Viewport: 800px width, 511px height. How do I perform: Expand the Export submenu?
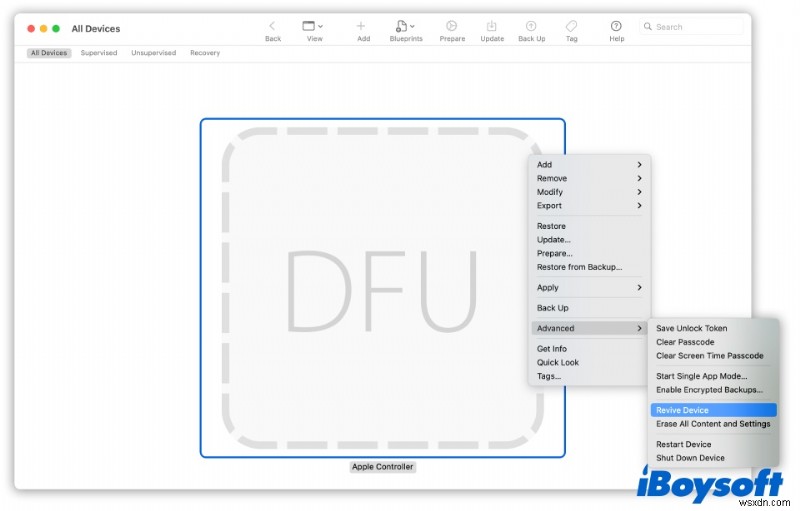[590, 206]
